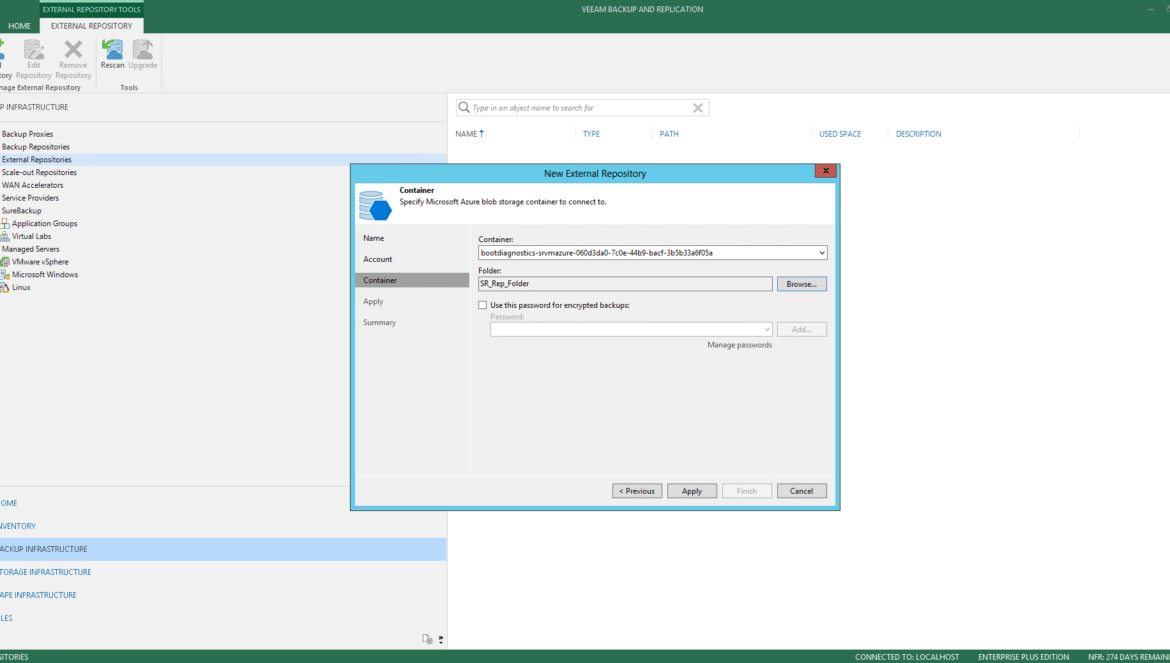Click the Add... password button

tap(801, 330)
